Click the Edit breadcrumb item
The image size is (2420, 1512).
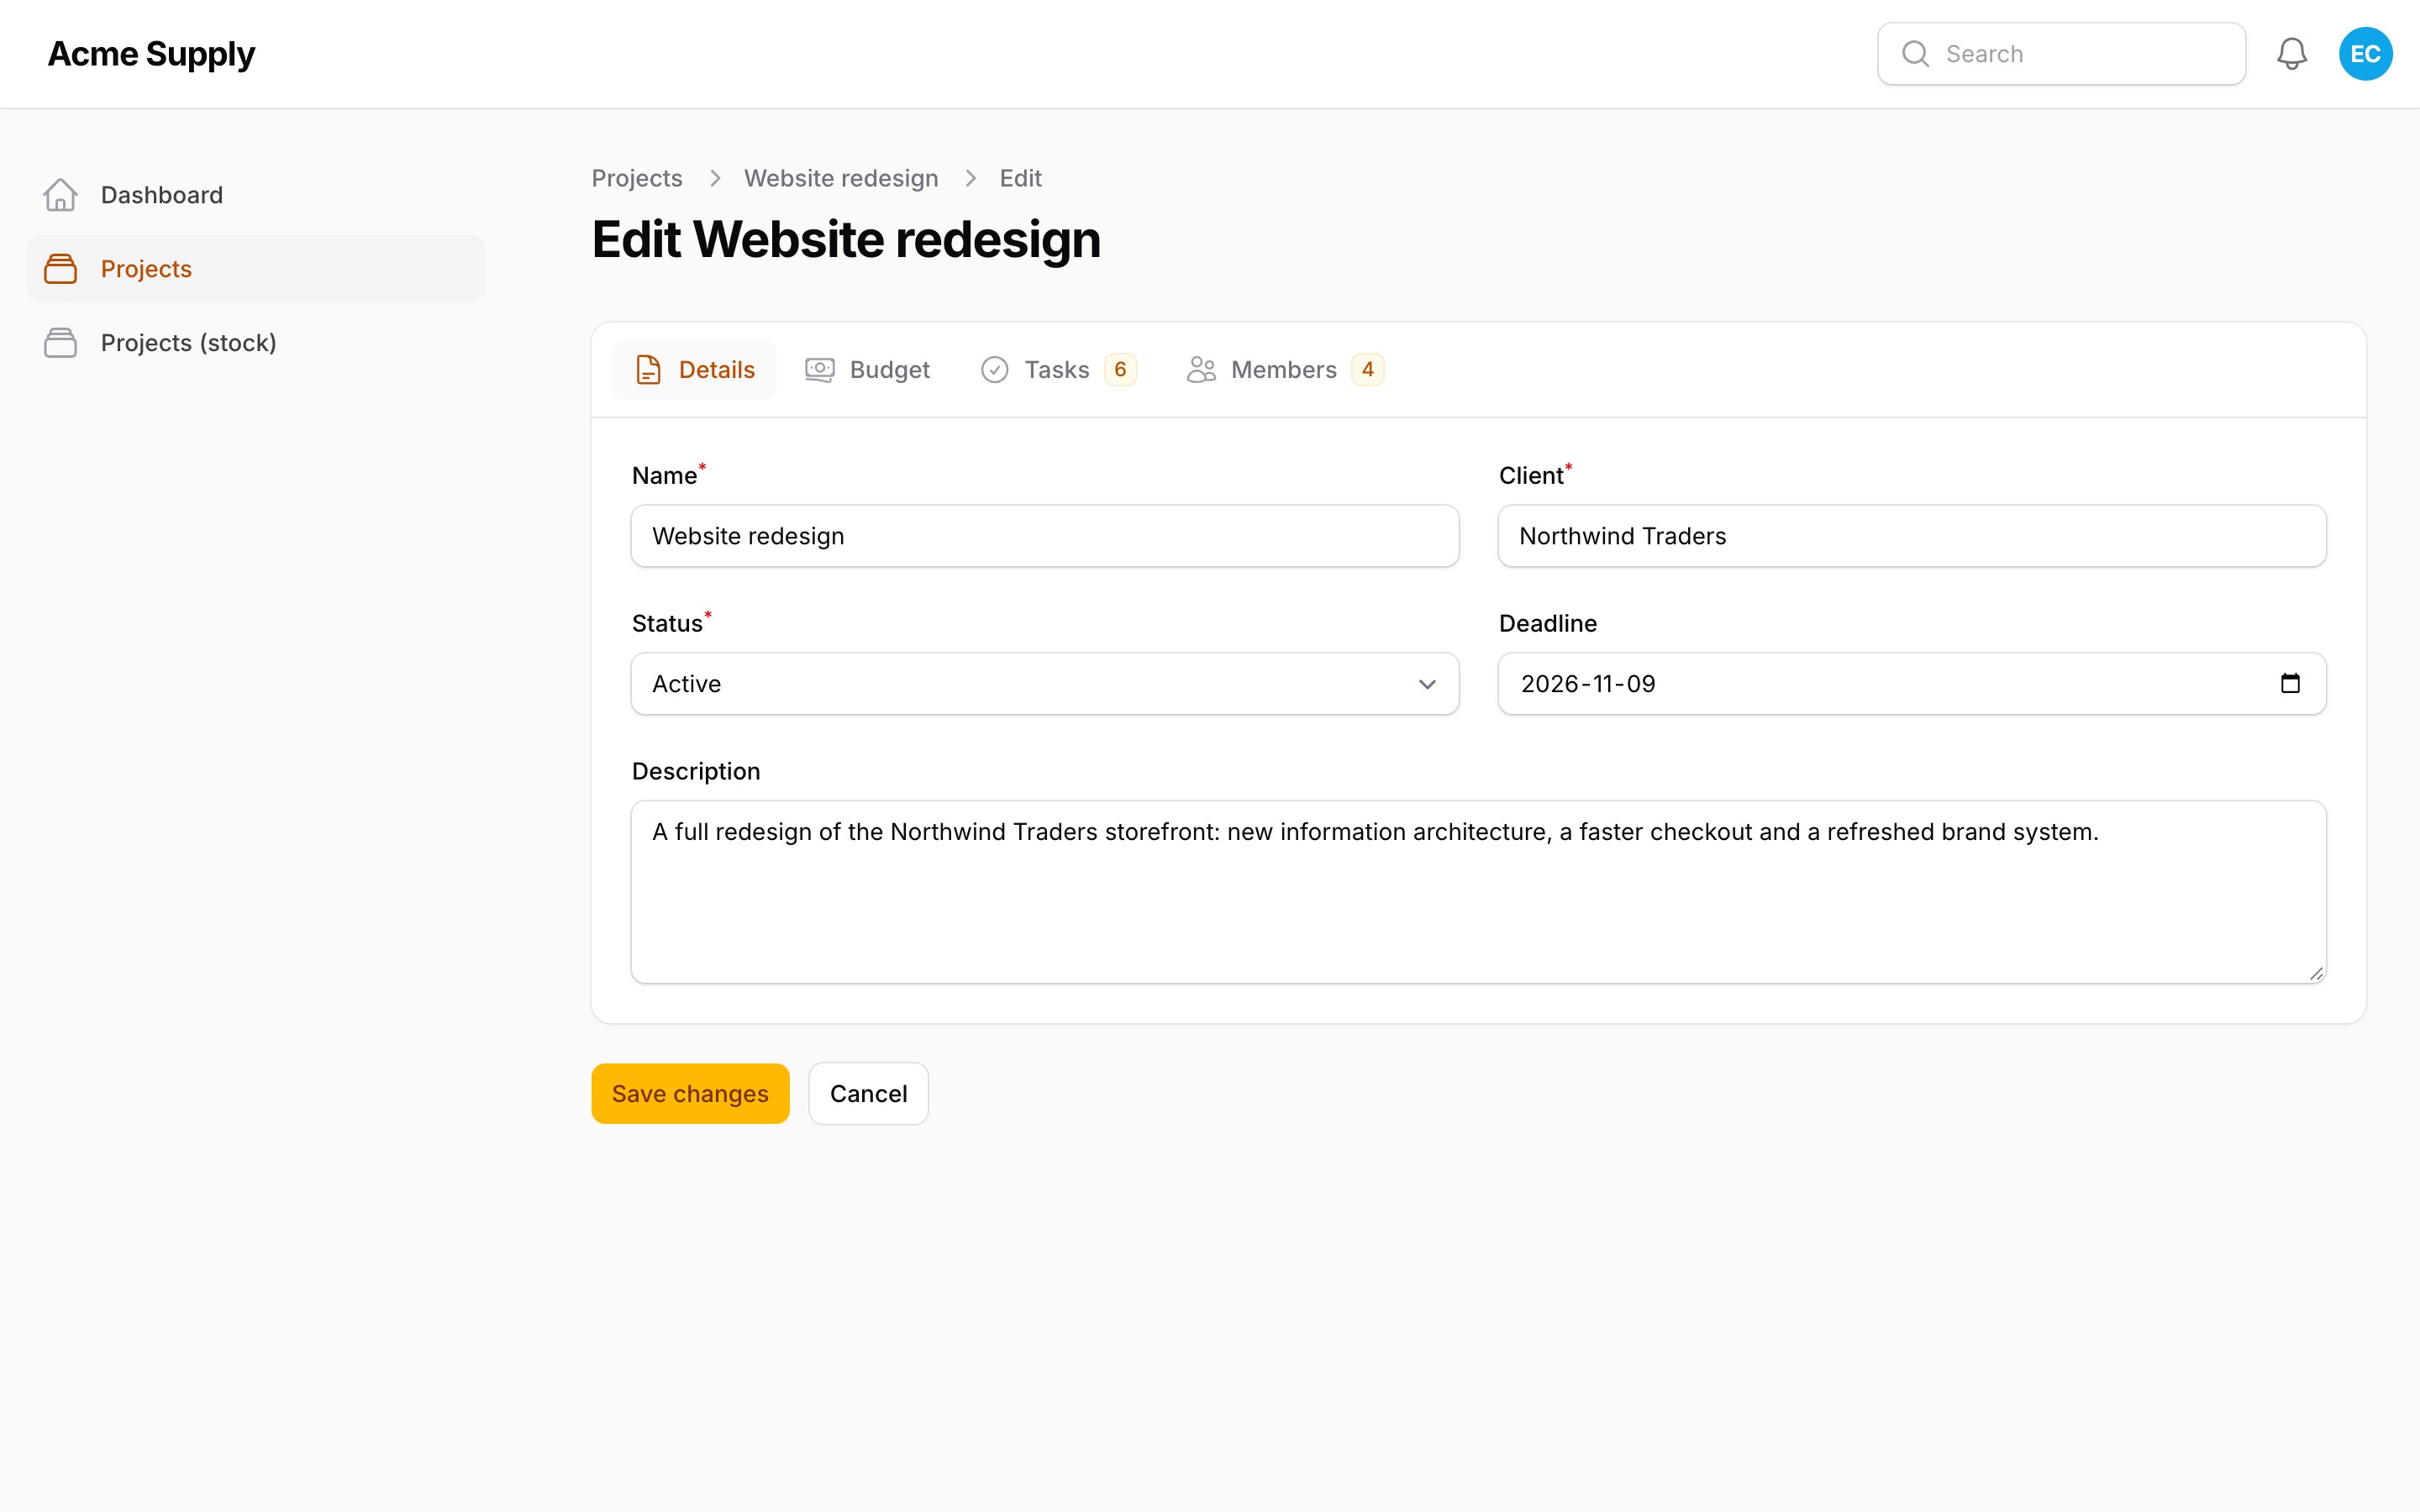point(1020,179)
